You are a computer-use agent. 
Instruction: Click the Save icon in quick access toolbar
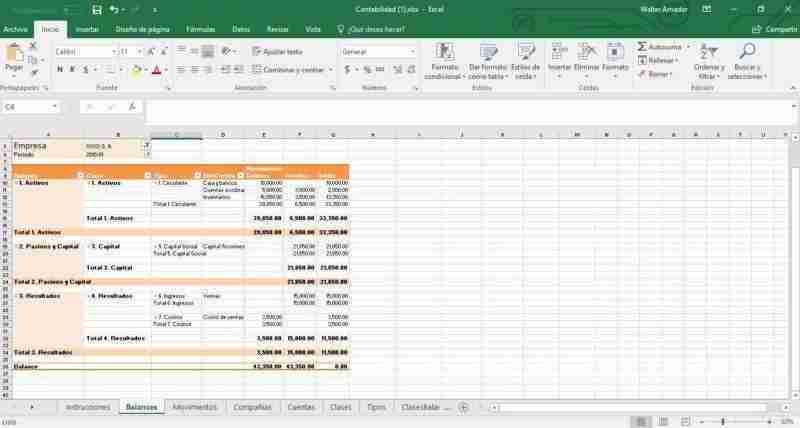pos(96,9)
